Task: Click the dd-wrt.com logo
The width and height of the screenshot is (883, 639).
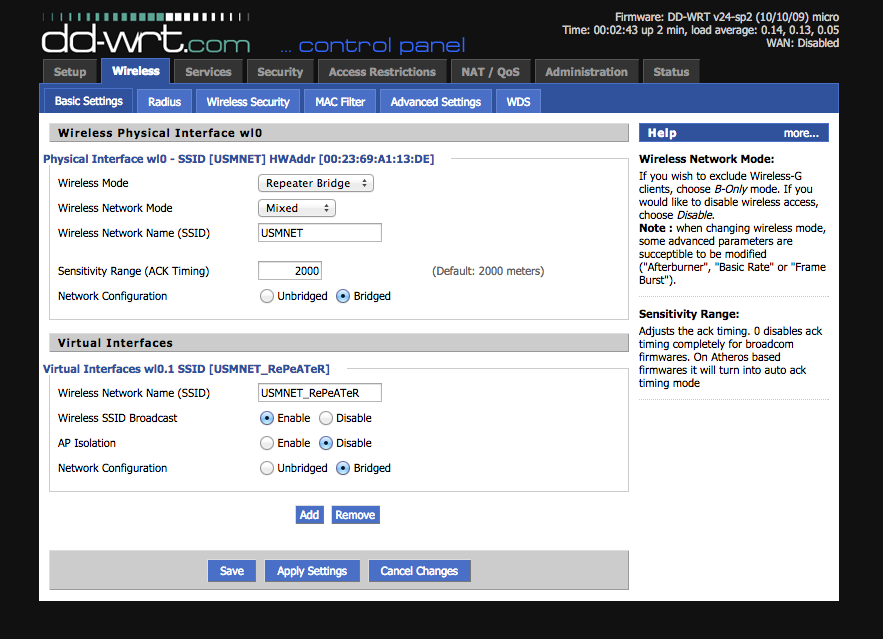Action: pyautogui.click(x=146, y=34)
